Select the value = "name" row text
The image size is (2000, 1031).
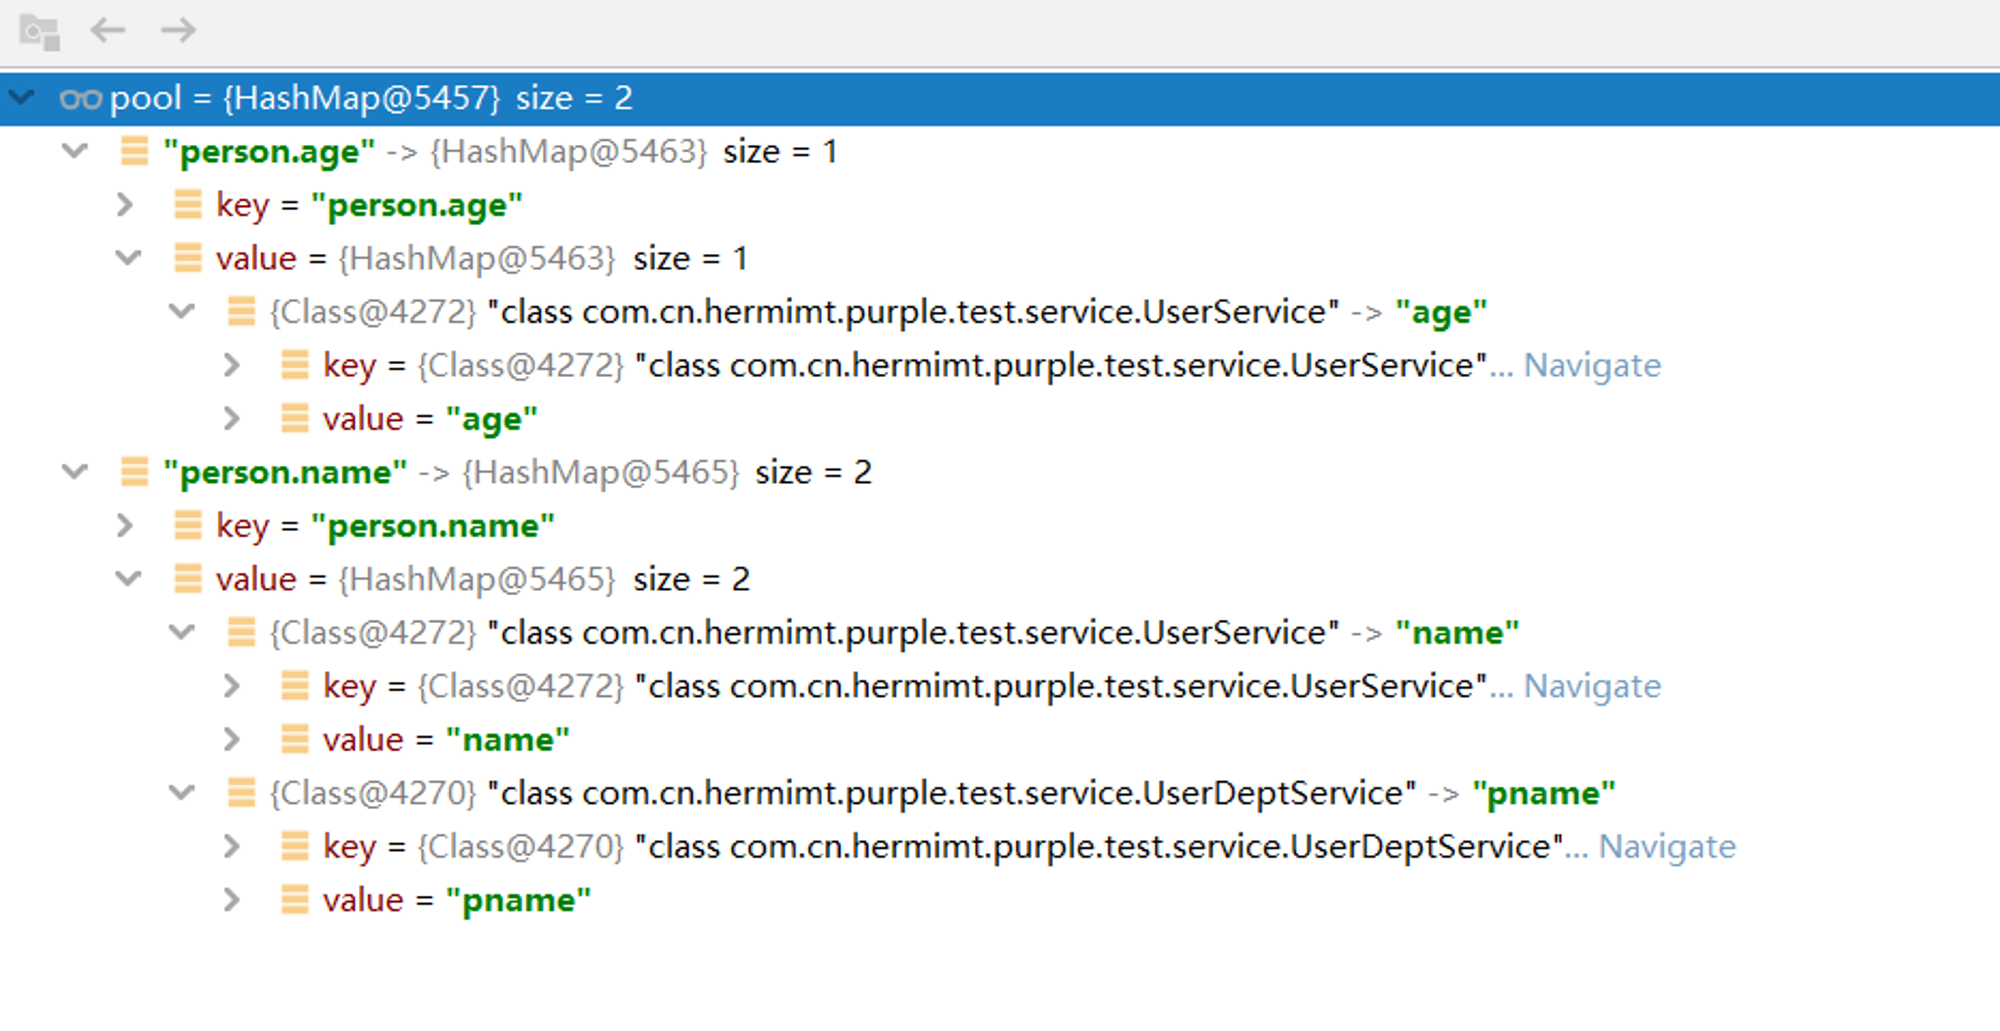coord(446,741)
